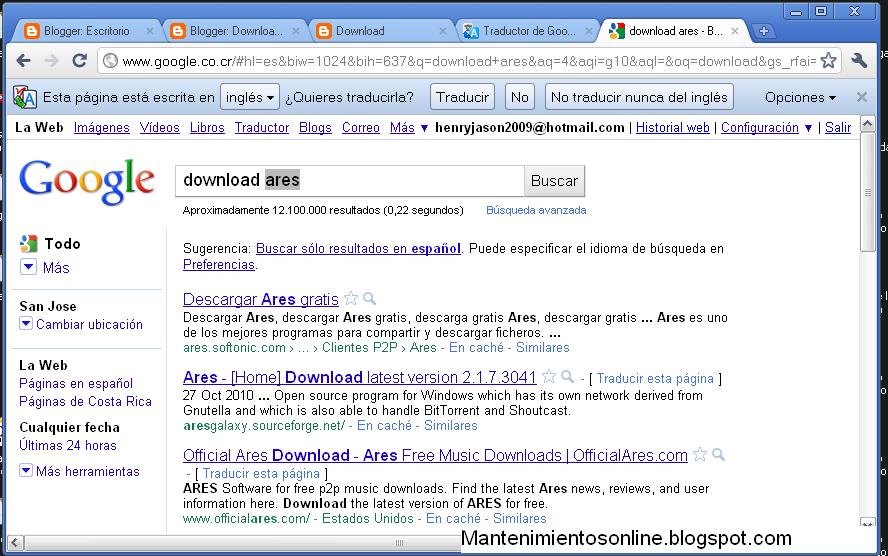Click the Google logo

click(87, 181)
